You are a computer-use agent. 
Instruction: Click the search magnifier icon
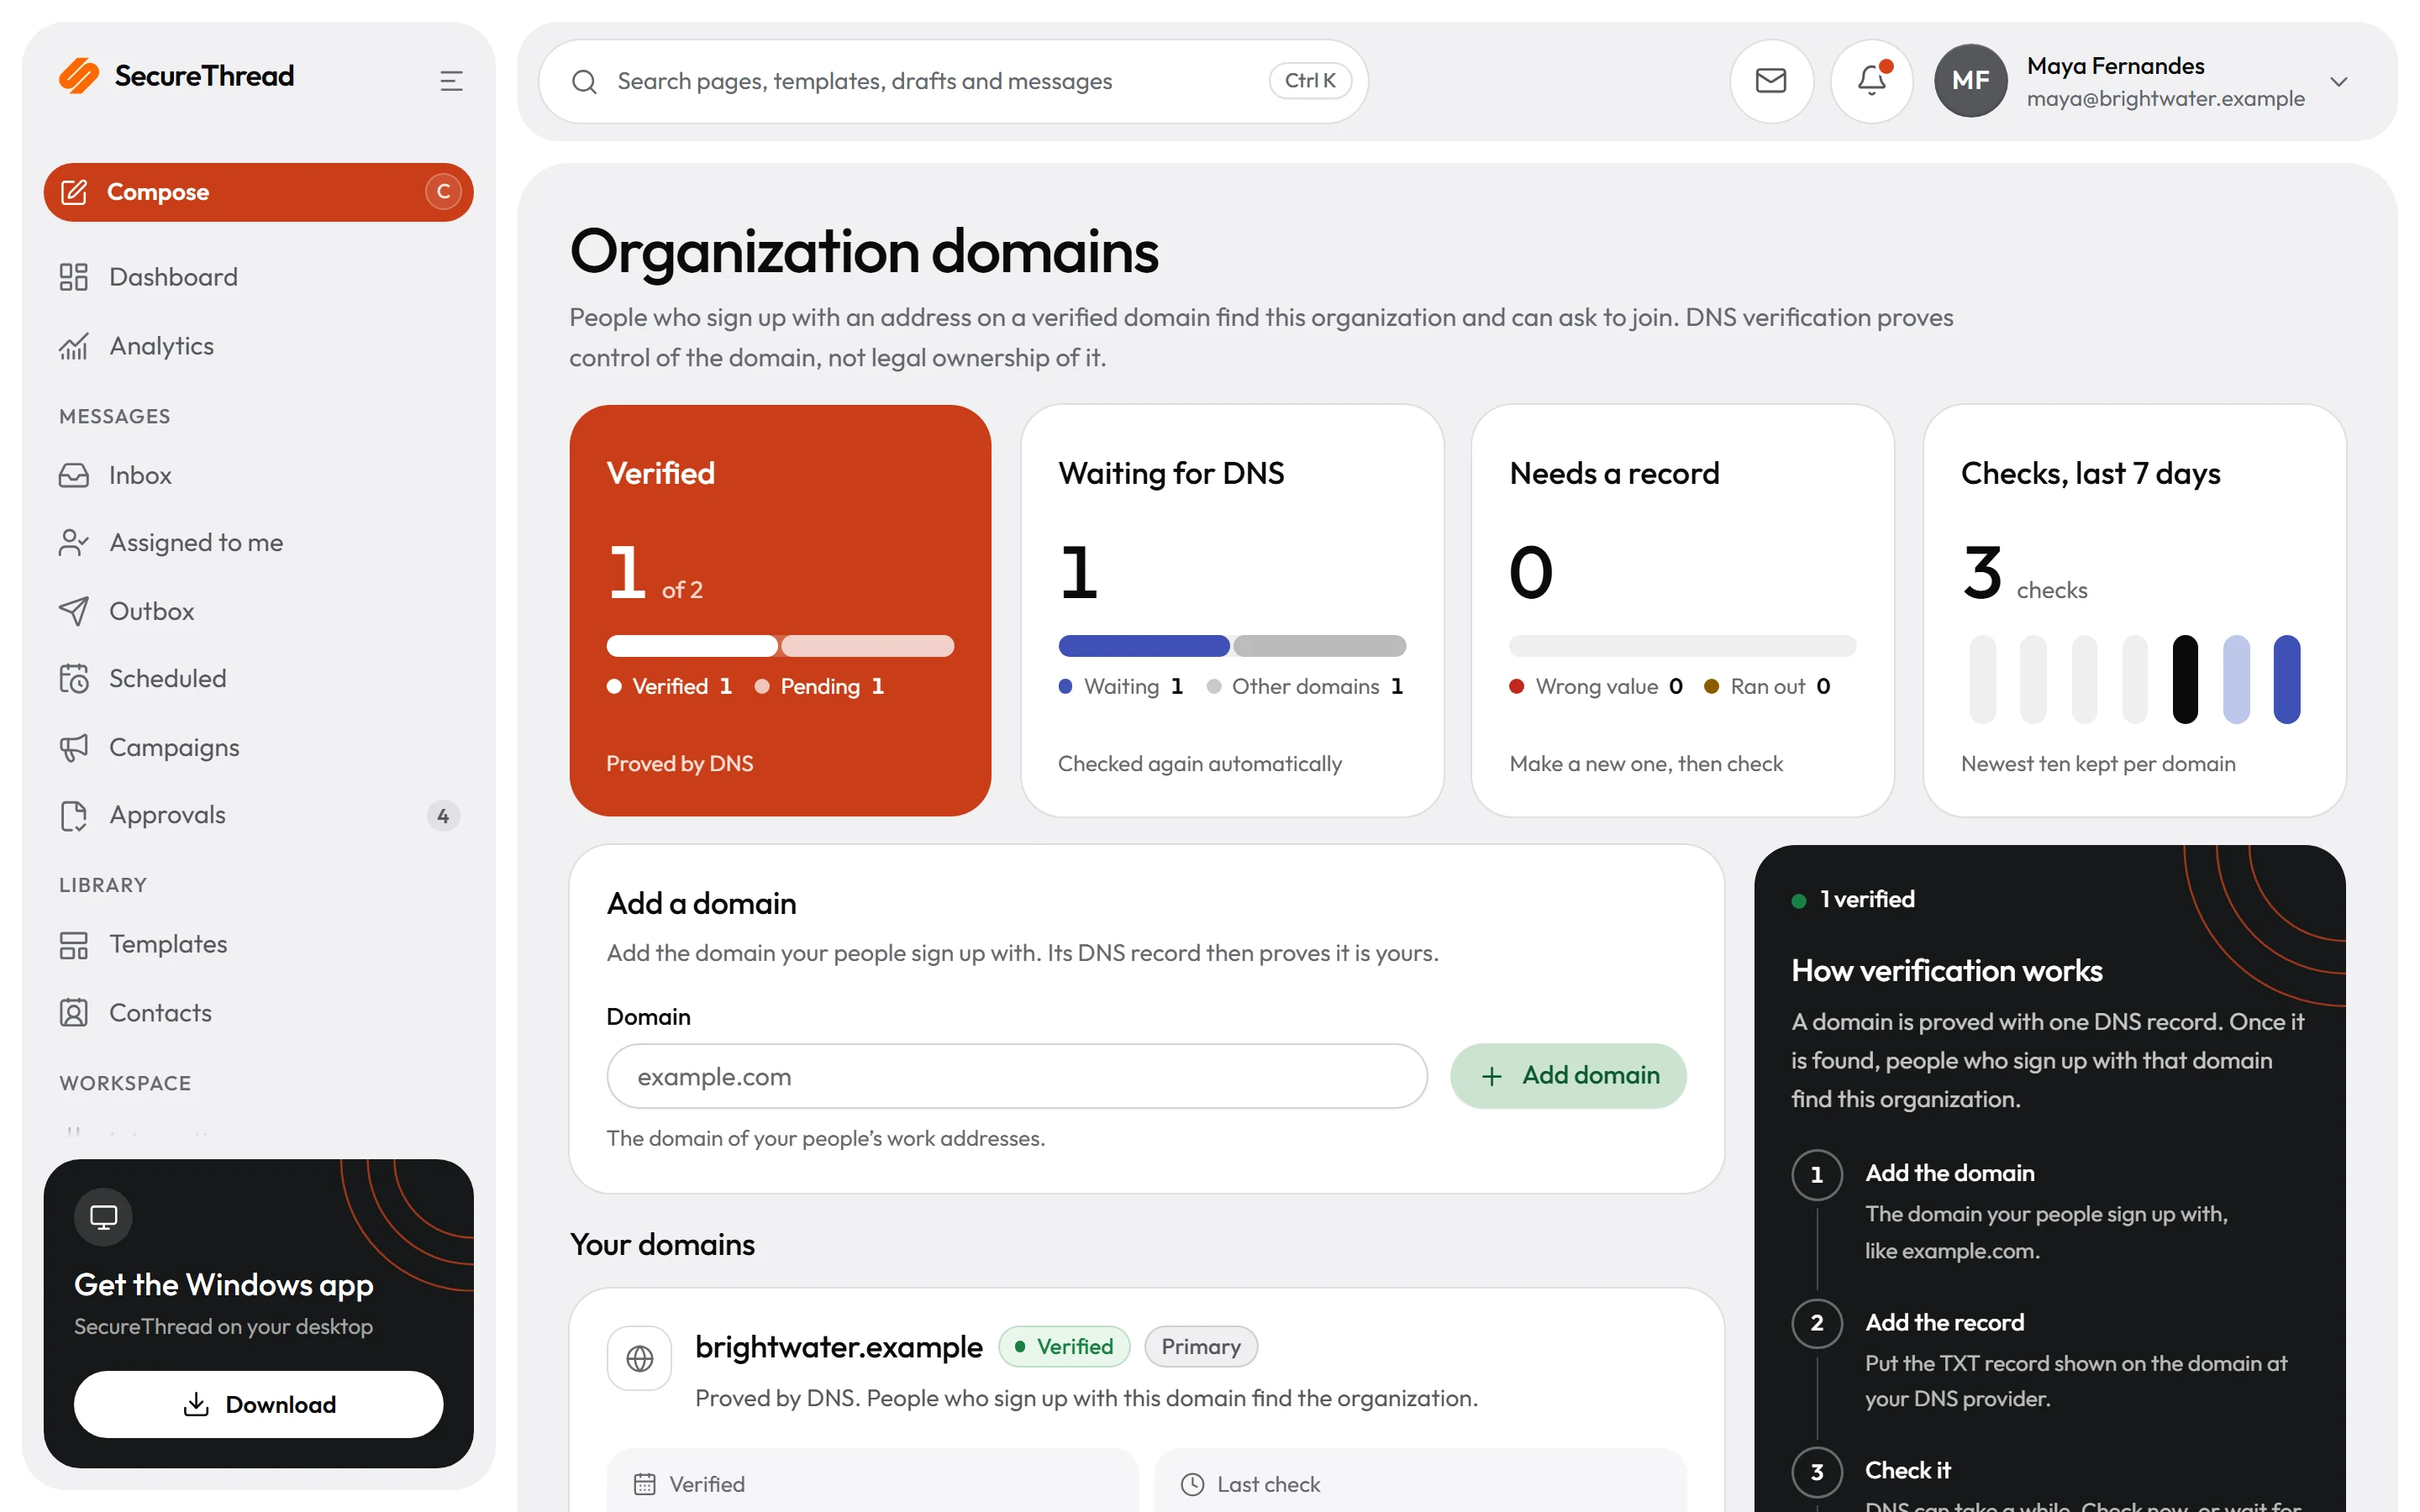click(x=584, y=81)
